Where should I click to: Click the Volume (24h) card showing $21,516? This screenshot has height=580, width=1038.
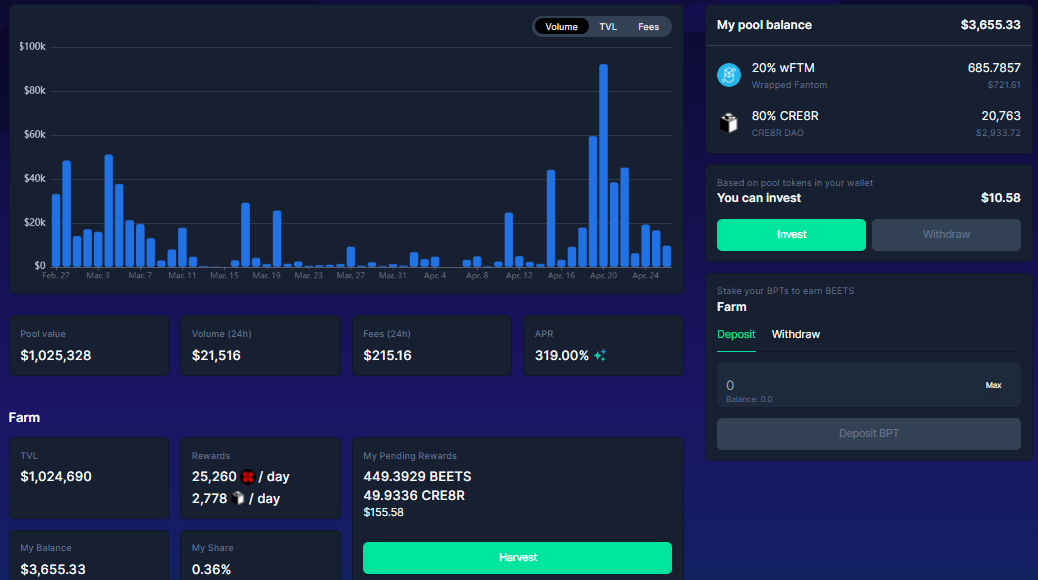click(x=260, y=346)
